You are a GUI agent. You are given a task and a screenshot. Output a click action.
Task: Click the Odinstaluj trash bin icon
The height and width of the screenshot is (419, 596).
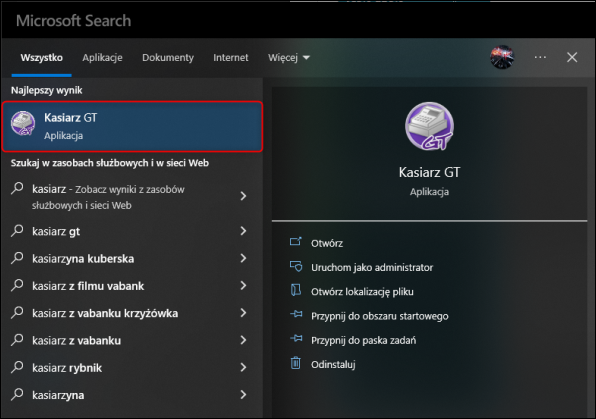point(296,363)
